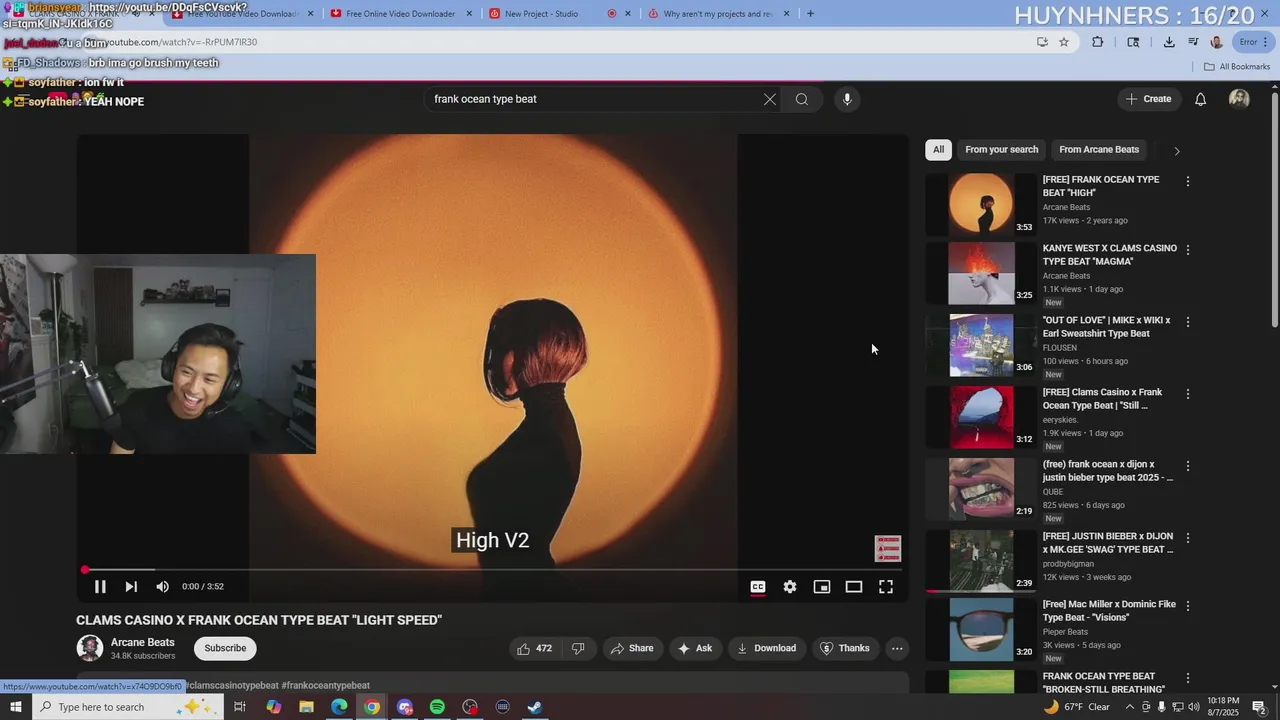The image size is (1280, 720).
Task: Toggle closed captions on player
Action: pos(758,587)
